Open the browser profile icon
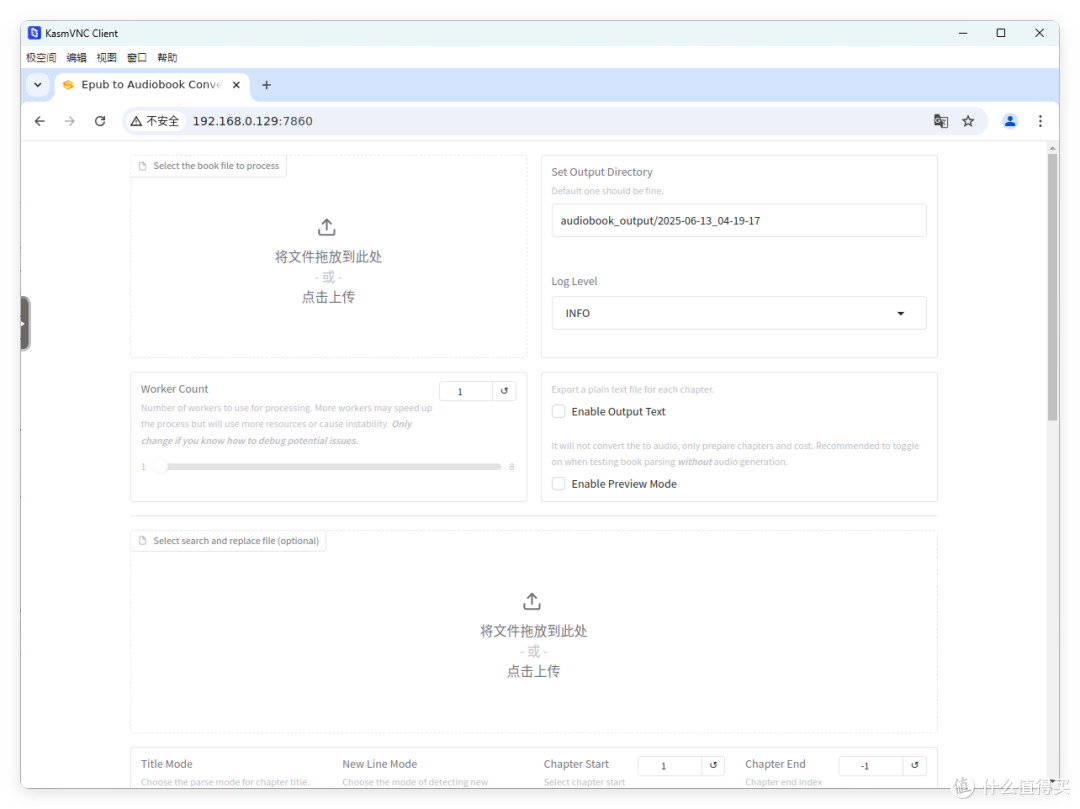This screenshot has height=809, width=1080. 1010,121
